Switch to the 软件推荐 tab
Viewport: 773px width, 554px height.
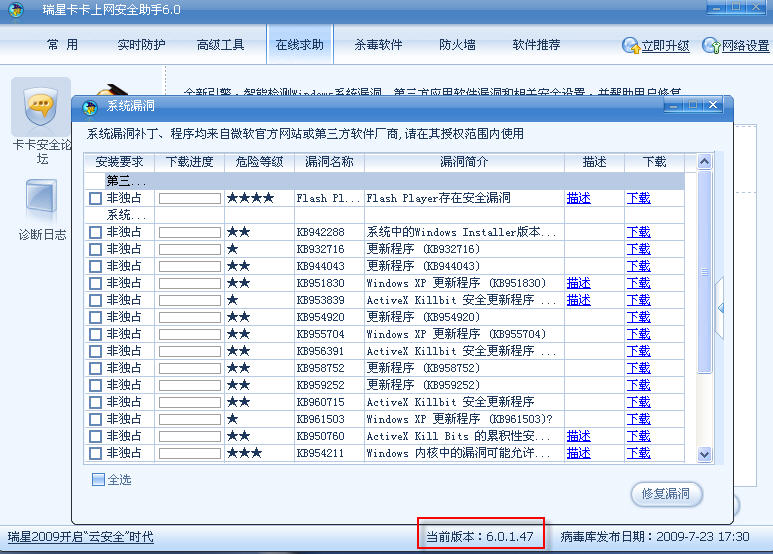tap(536, 45)
